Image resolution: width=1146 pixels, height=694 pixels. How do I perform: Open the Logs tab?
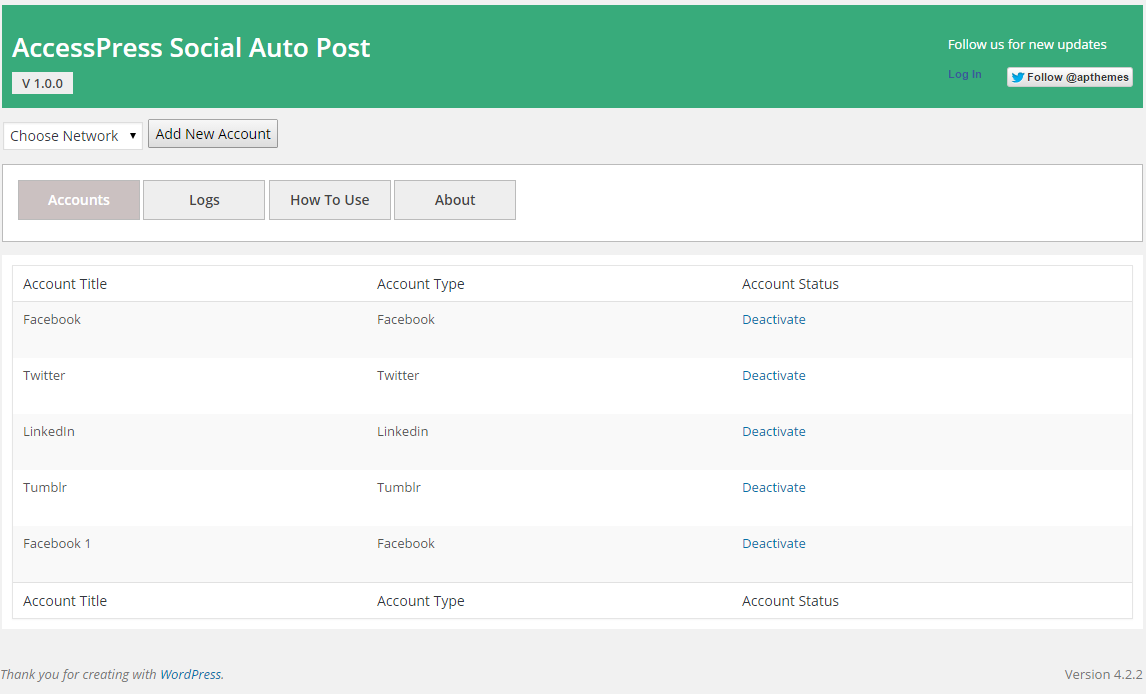(204, 200)
